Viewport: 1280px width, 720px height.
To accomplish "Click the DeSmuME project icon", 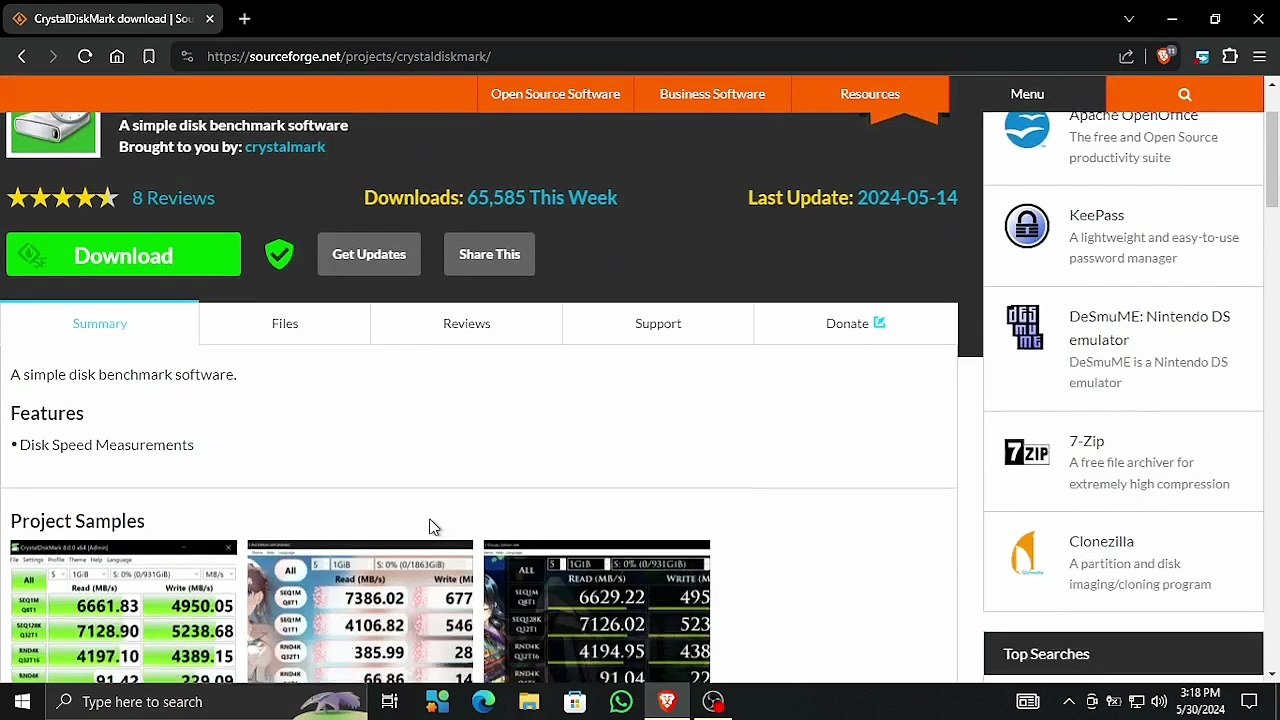I will coord(1025,327).
